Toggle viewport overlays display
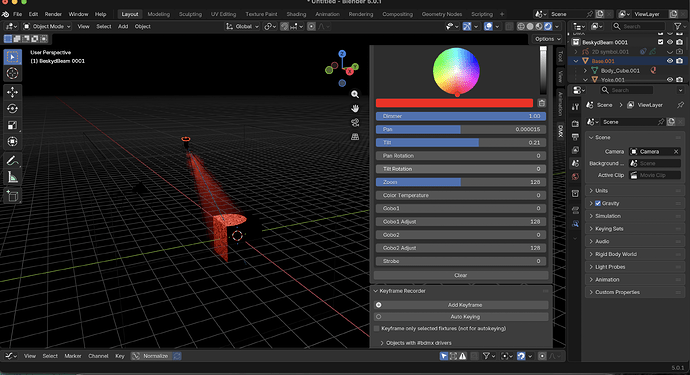This screenshot has height=375, width=690. click(488, 26)
